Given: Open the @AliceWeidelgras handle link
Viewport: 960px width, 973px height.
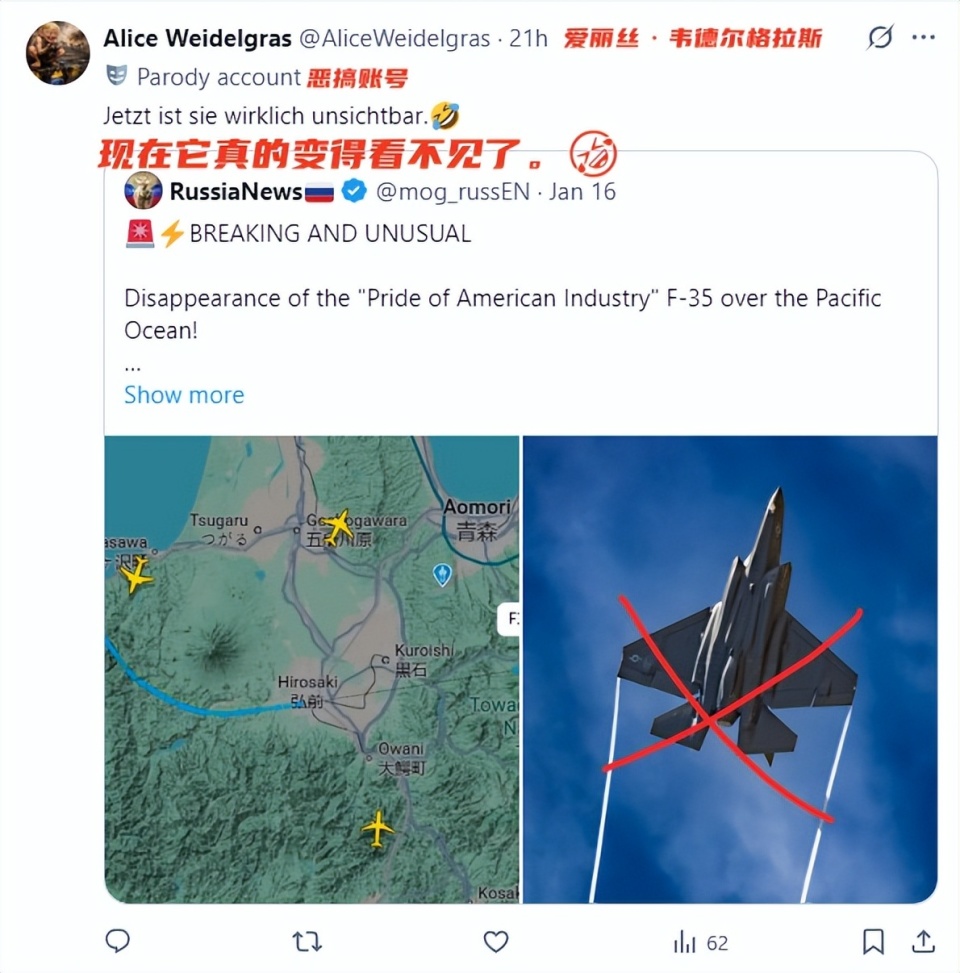Looking at the screenshot, I should click(x=395, y=38).
